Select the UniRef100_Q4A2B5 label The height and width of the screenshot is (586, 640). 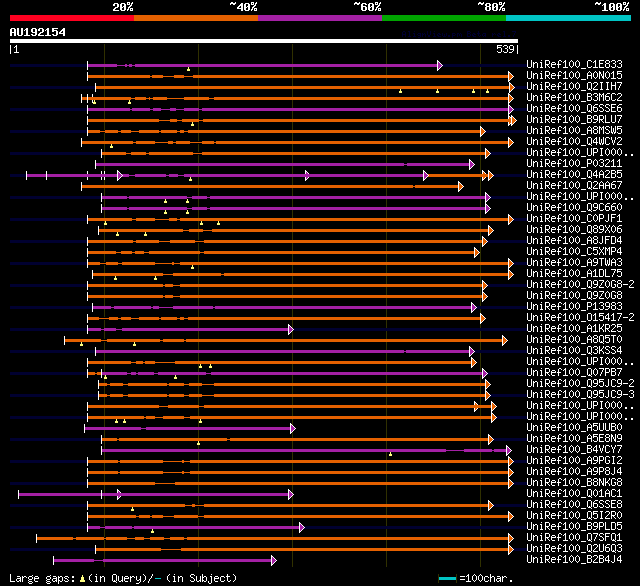(574, 174)
